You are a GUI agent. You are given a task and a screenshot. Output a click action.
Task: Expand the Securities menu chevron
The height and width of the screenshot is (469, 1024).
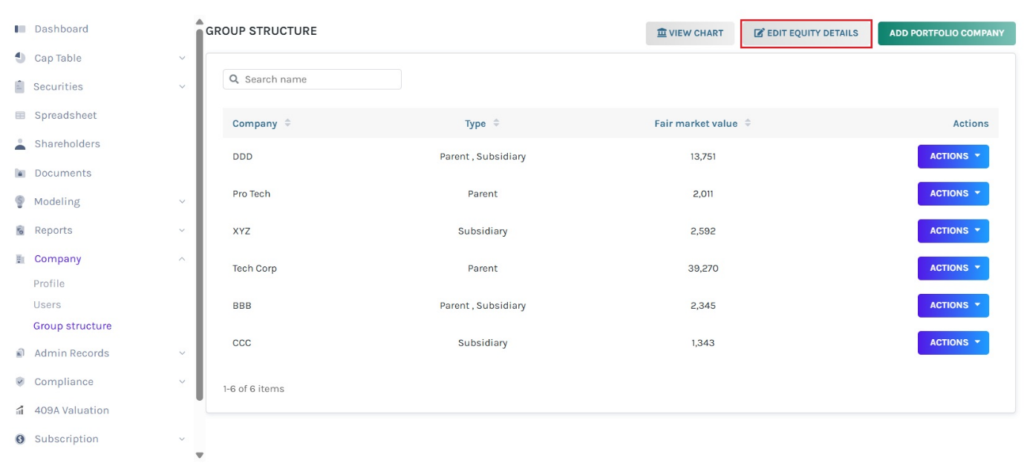click(182, 87)
